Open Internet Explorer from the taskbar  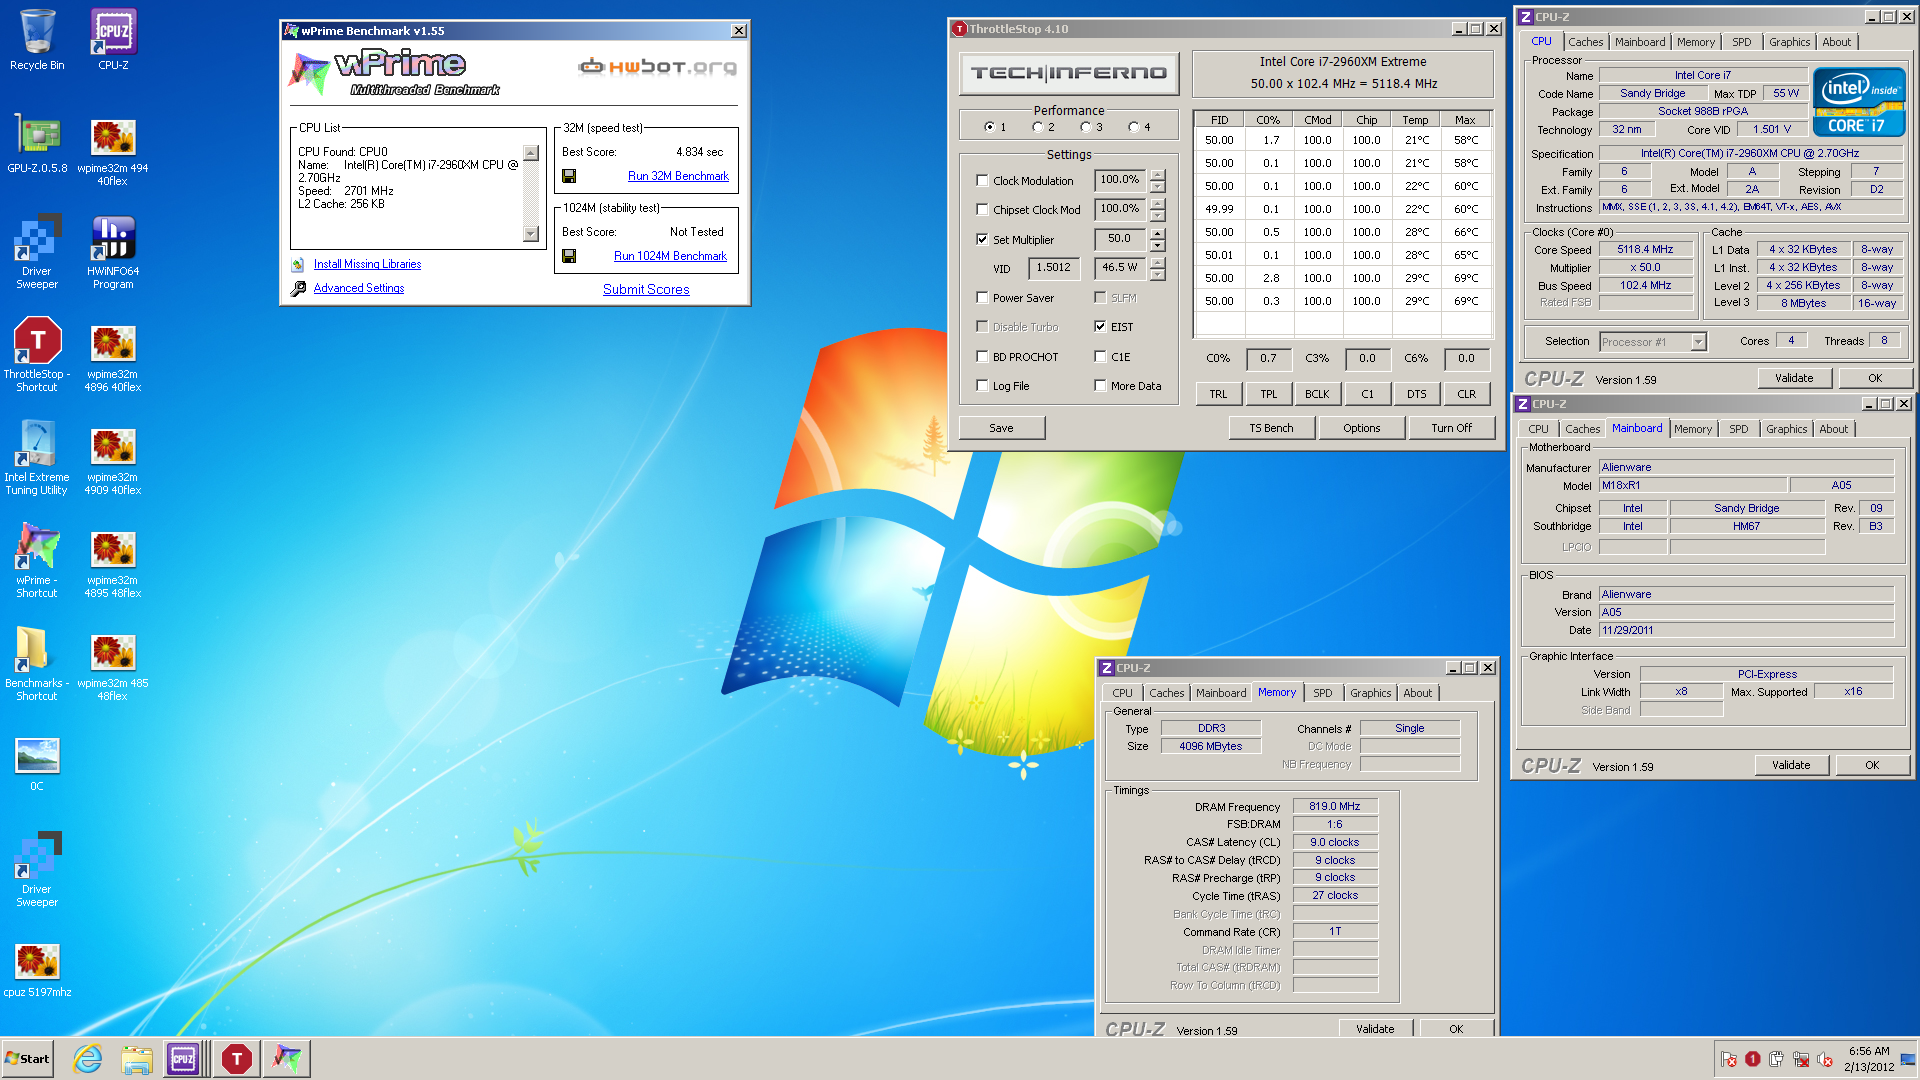click(x=88, y=1059)
